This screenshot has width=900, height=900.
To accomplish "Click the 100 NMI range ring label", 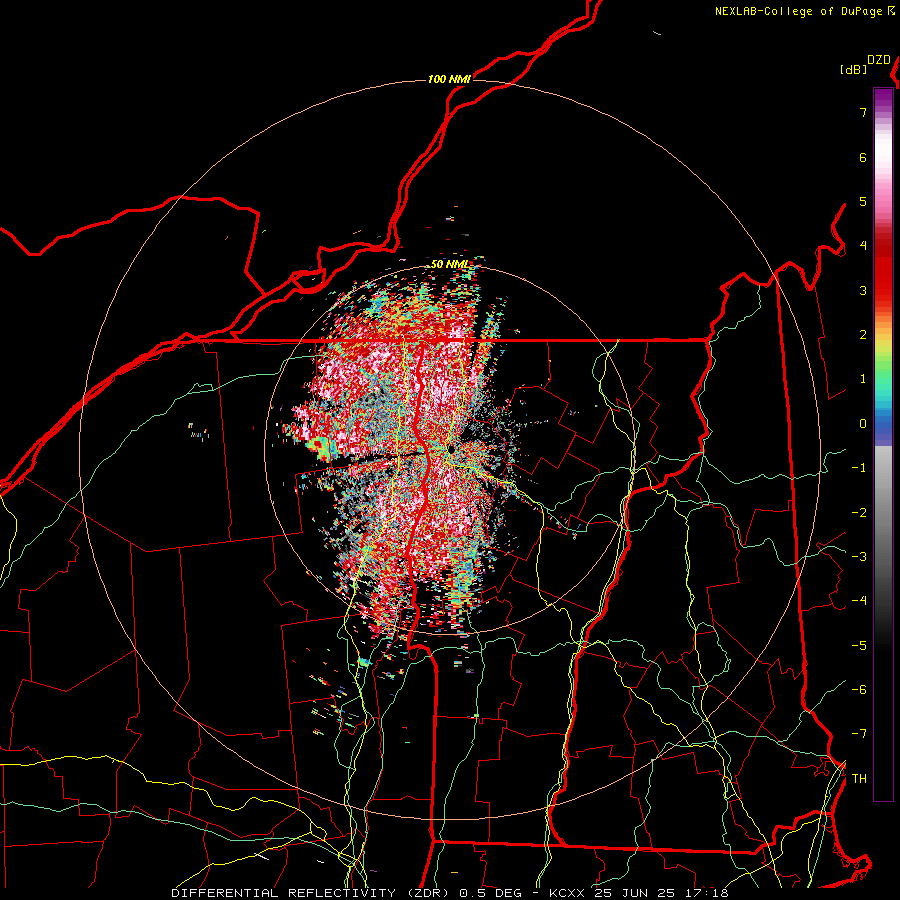I will click(449, 79).
